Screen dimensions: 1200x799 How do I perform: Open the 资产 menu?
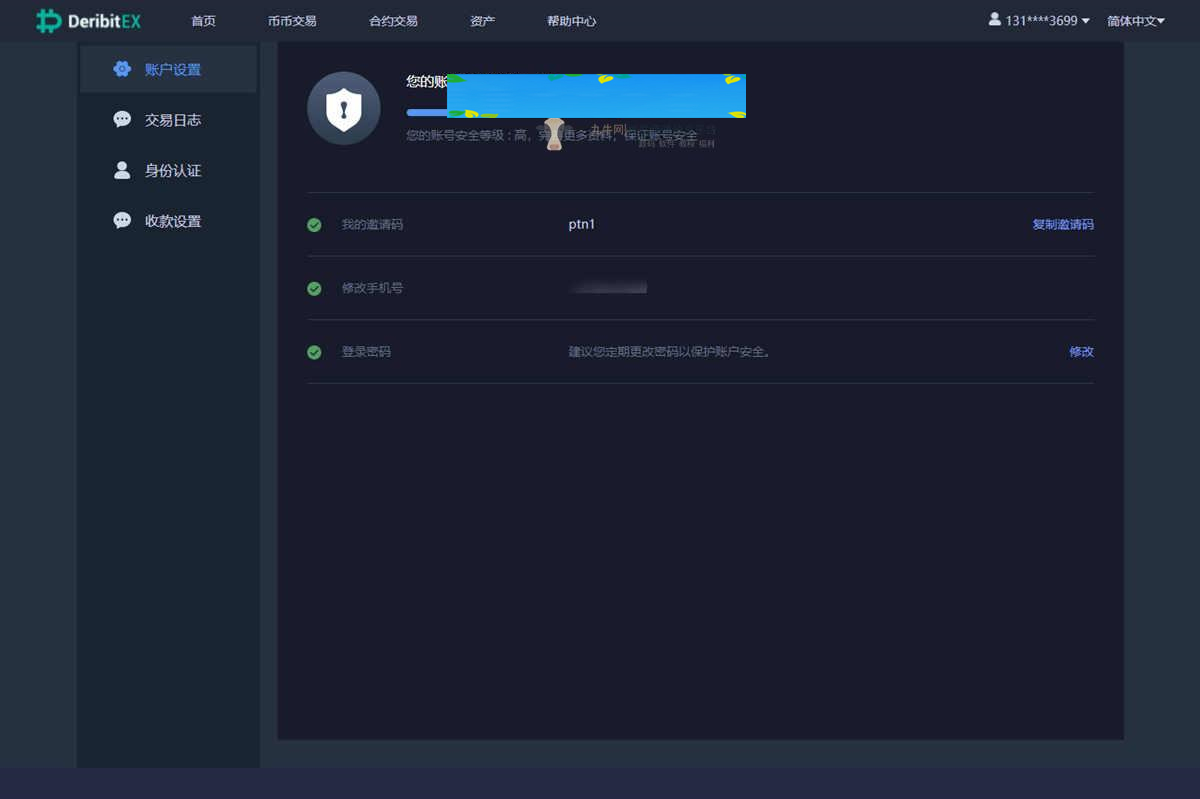point(482,20)
